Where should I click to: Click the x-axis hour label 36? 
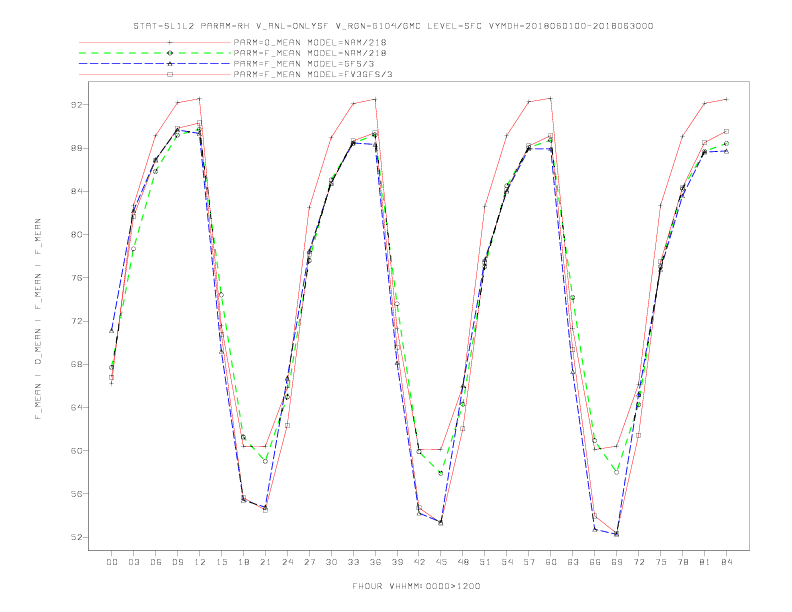(x=375, y=562)
